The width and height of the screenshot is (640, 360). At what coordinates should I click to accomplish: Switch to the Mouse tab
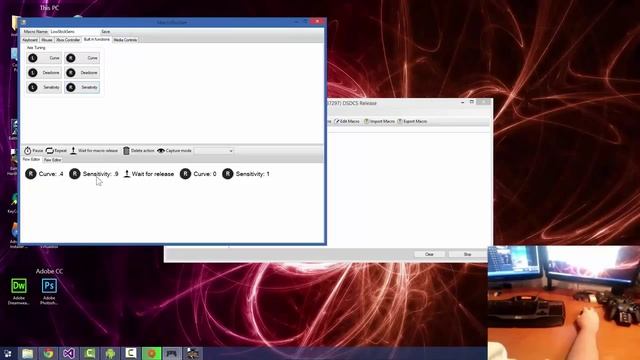[47, 40]
